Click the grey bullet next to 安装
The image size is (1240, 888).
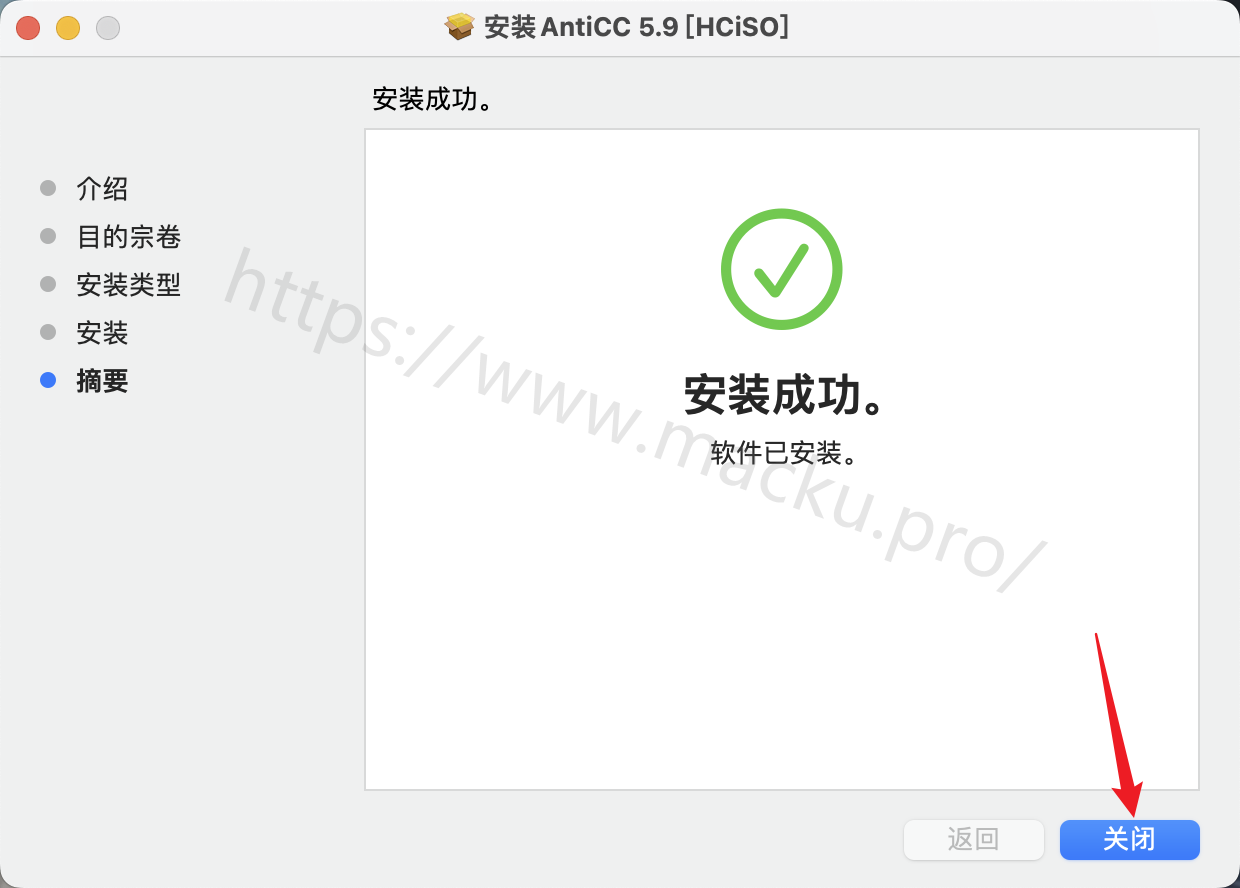click(x=48, y=332)
